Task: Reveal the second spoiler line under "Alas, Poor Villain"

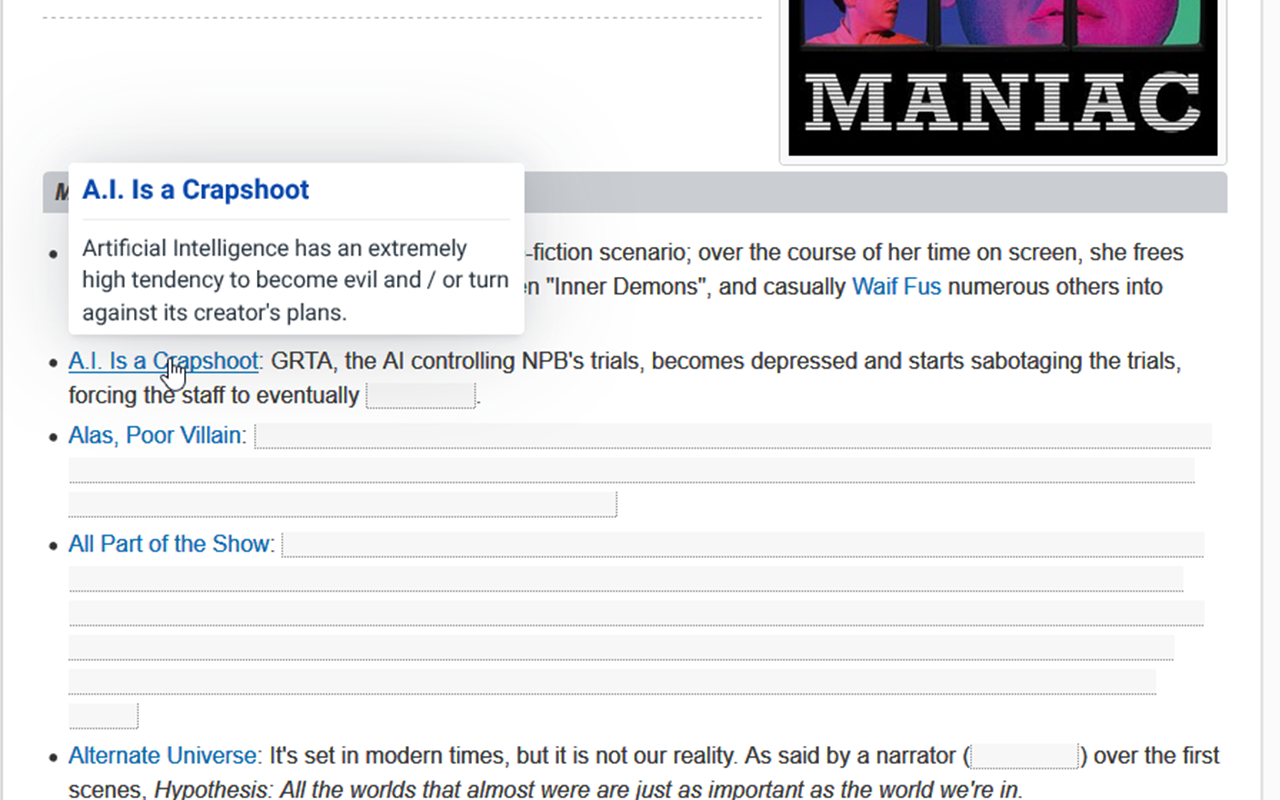Action: [630, 469]
